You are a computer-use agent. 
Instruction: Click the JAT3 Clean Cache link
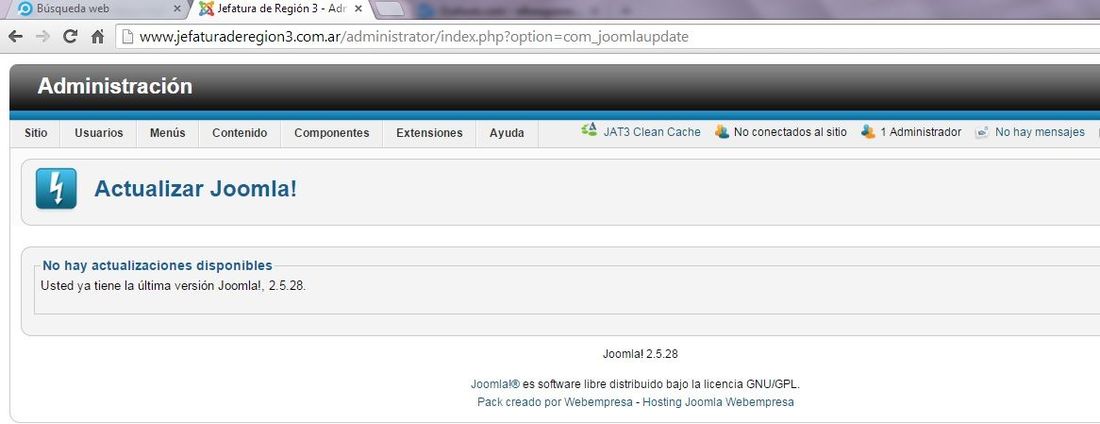tap(652, 132)
